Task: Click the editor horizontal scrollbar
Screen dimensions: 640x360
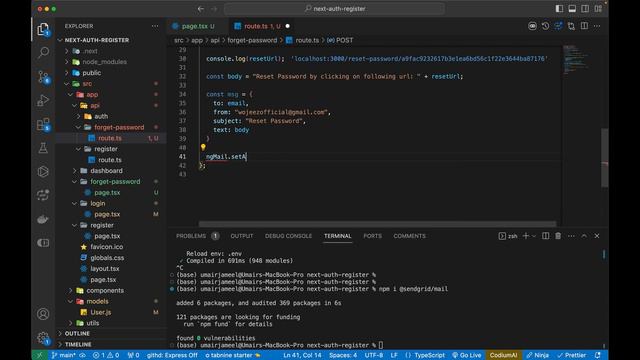Action: [377, 224]
